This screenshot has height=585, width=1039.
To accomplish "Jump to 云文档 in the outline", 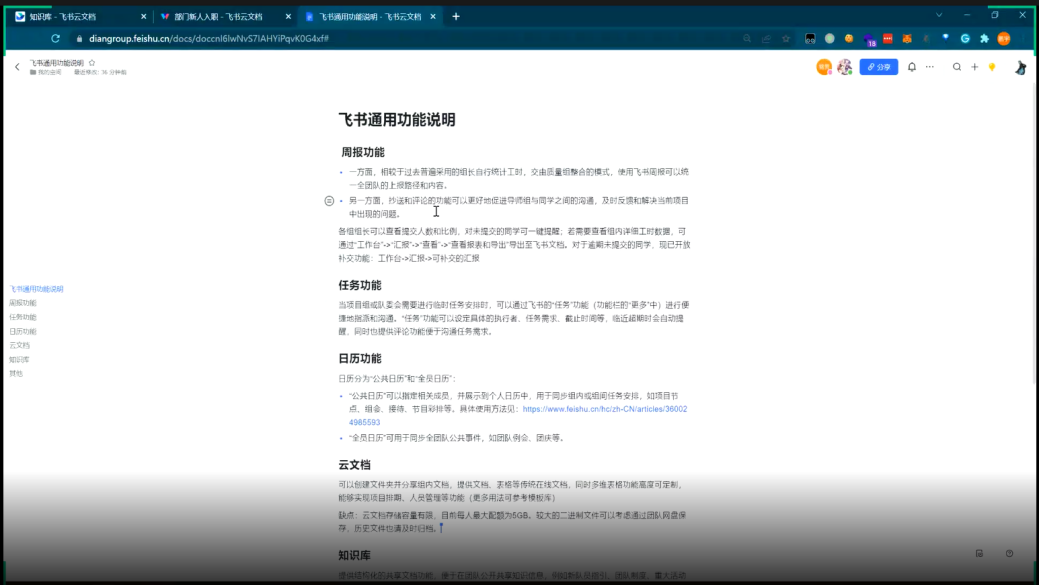I will tap(20, 345).
